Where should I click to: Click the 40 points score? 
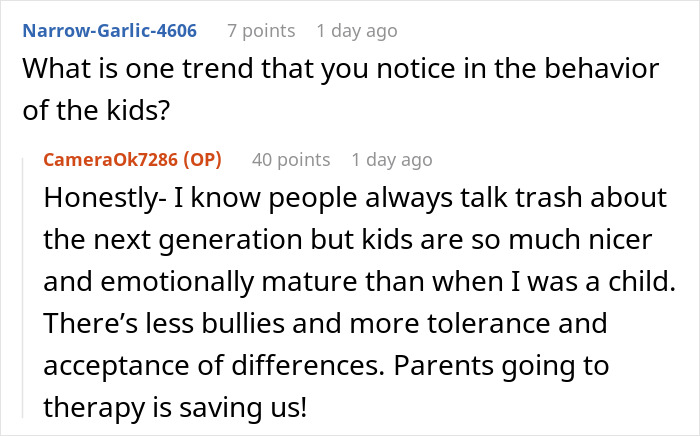pyautogui.click(x=290, y=159)
